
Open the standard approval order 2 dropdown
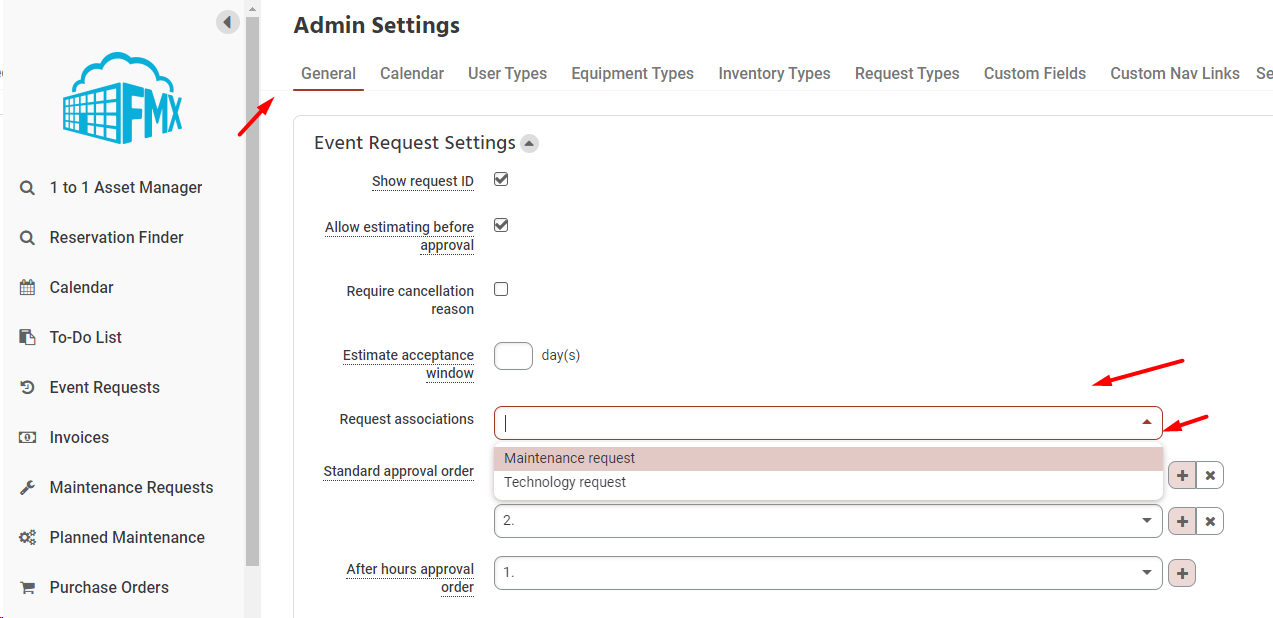828,521
